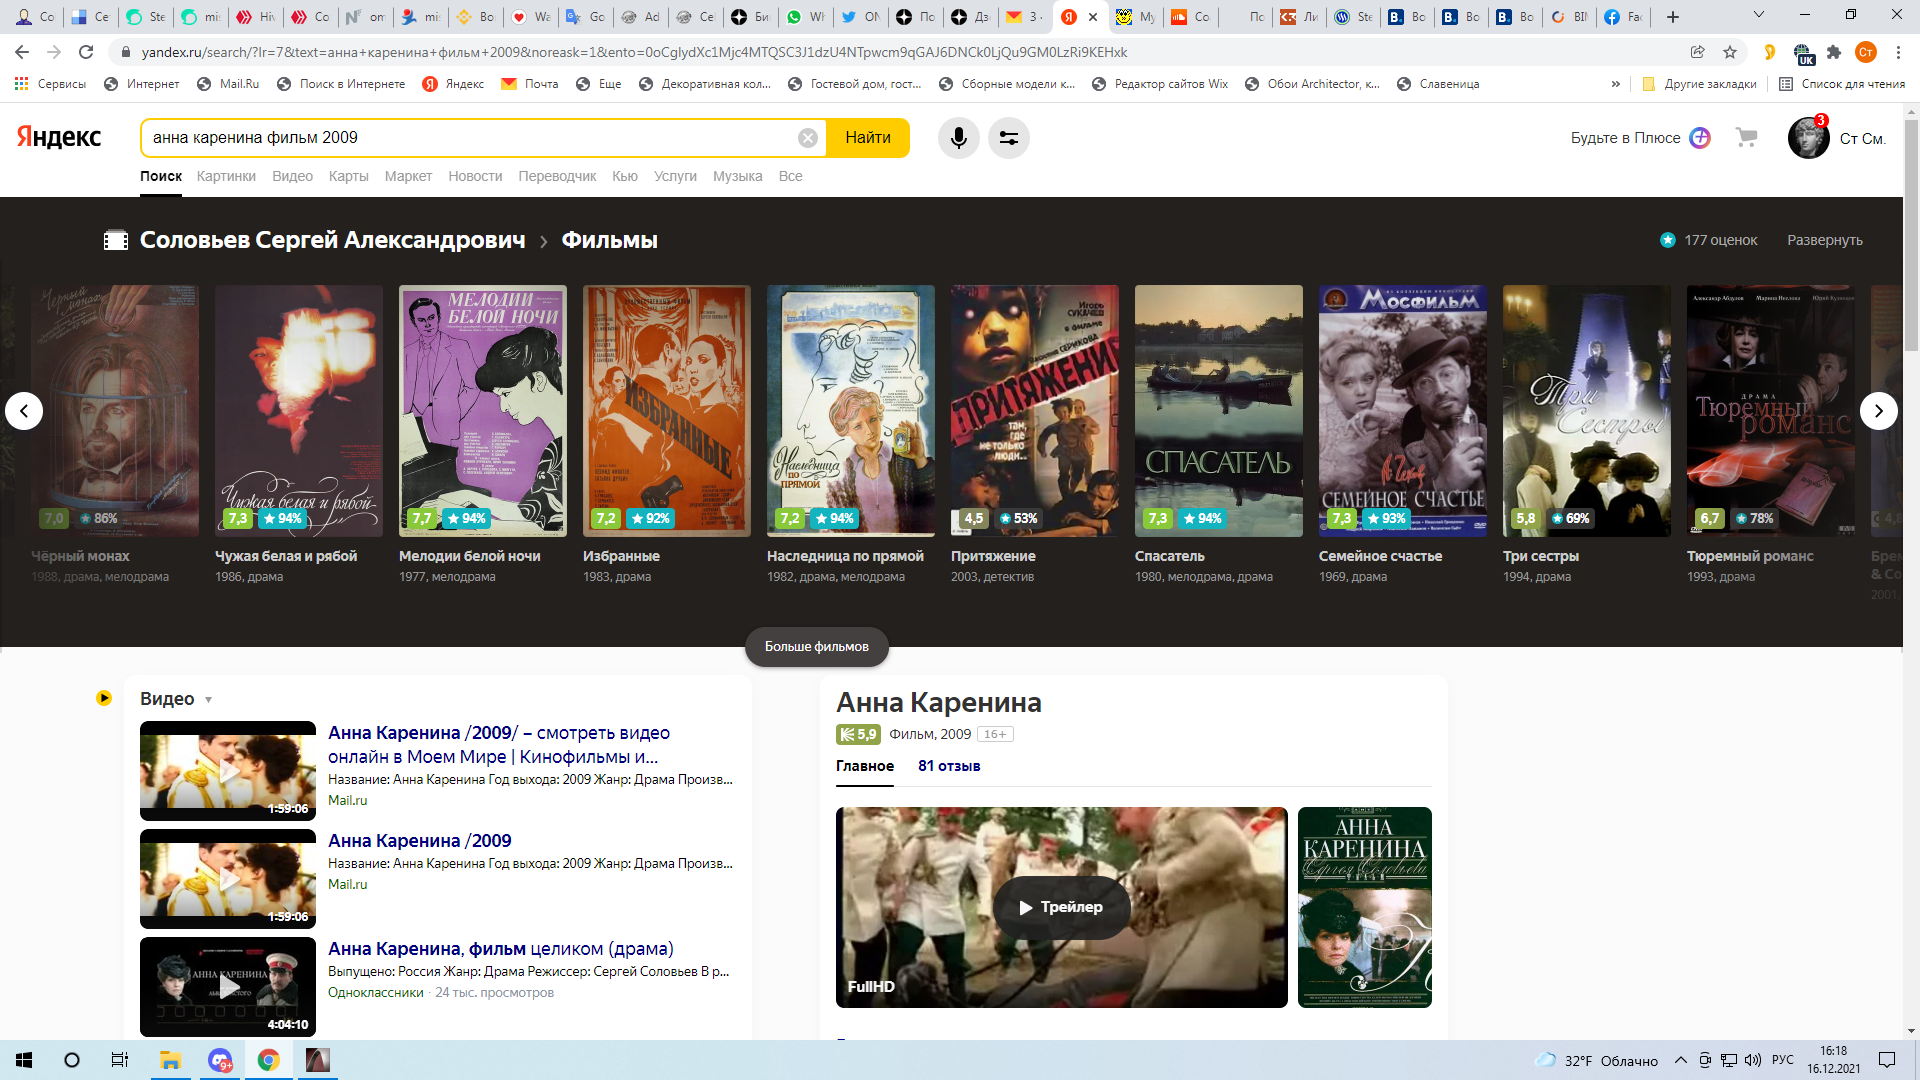
Task: Open the Все services tab
Action: click(x=790, y=176)
